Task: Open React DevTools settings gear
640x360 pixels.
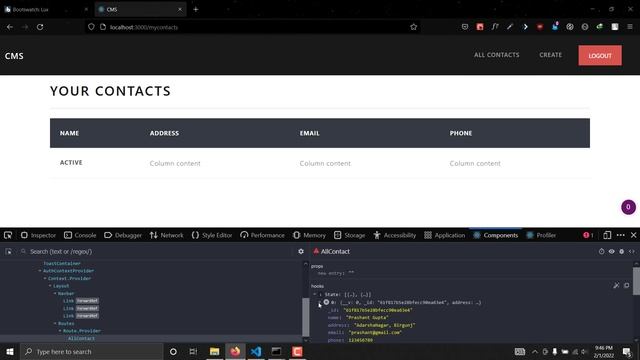Action: pyautogui.click(x=301, y=251)
